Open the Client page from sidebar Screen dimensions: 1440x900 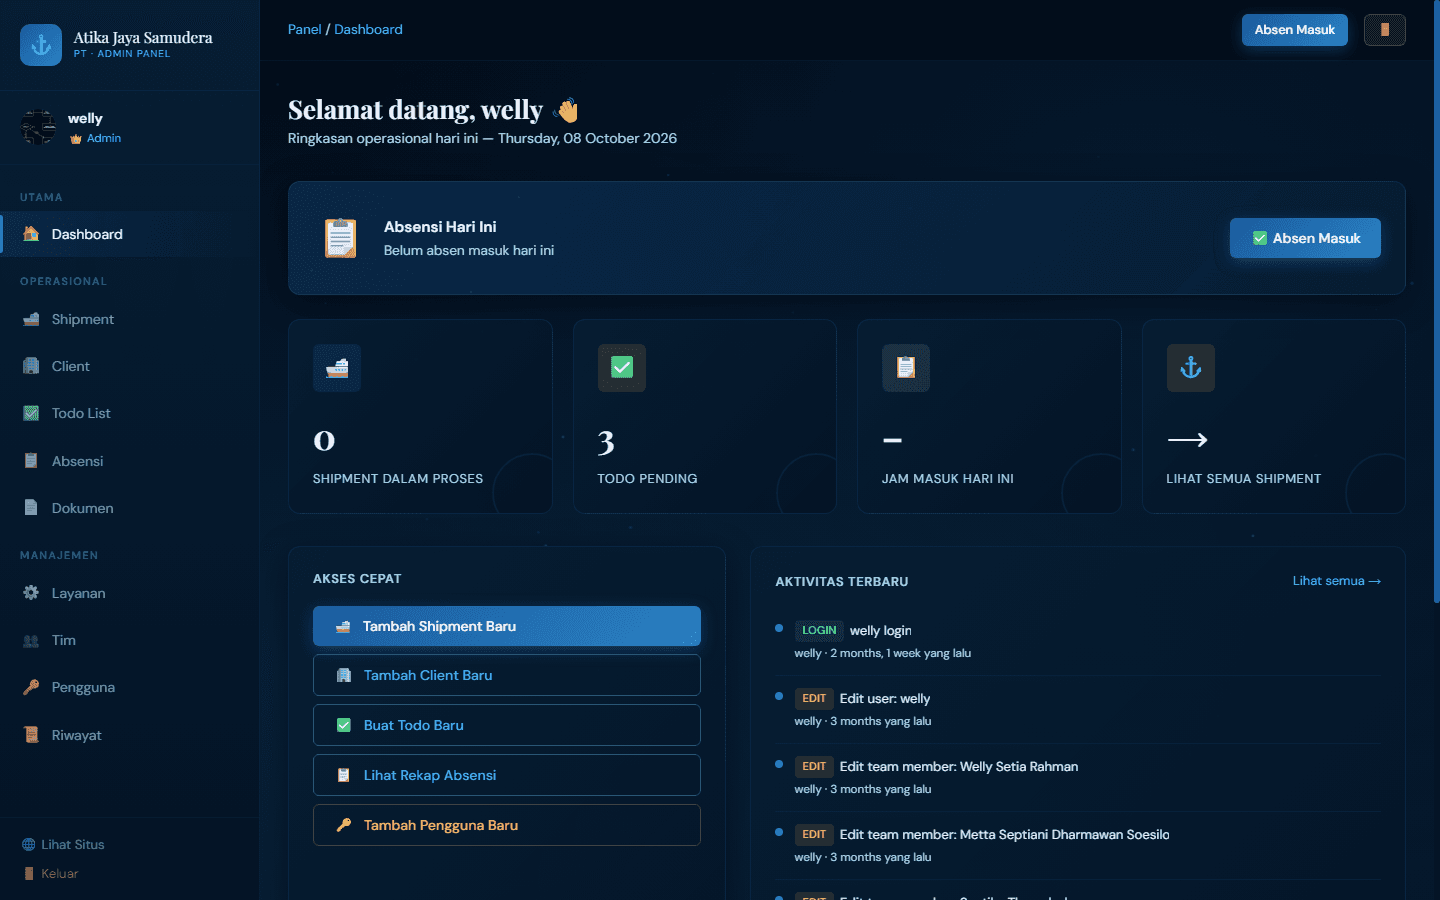(130, 366)
